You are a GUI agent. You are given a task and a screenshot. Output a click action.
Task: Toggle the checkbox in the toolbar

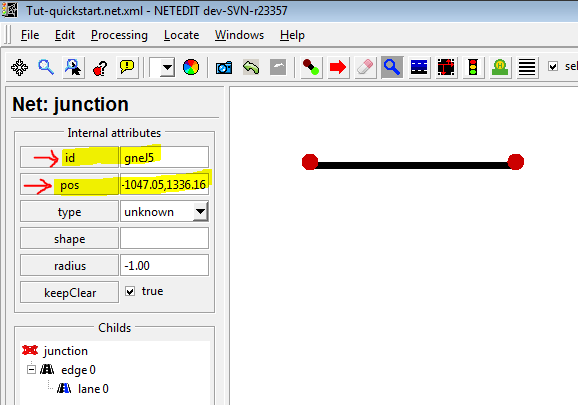tap(553, 66)
